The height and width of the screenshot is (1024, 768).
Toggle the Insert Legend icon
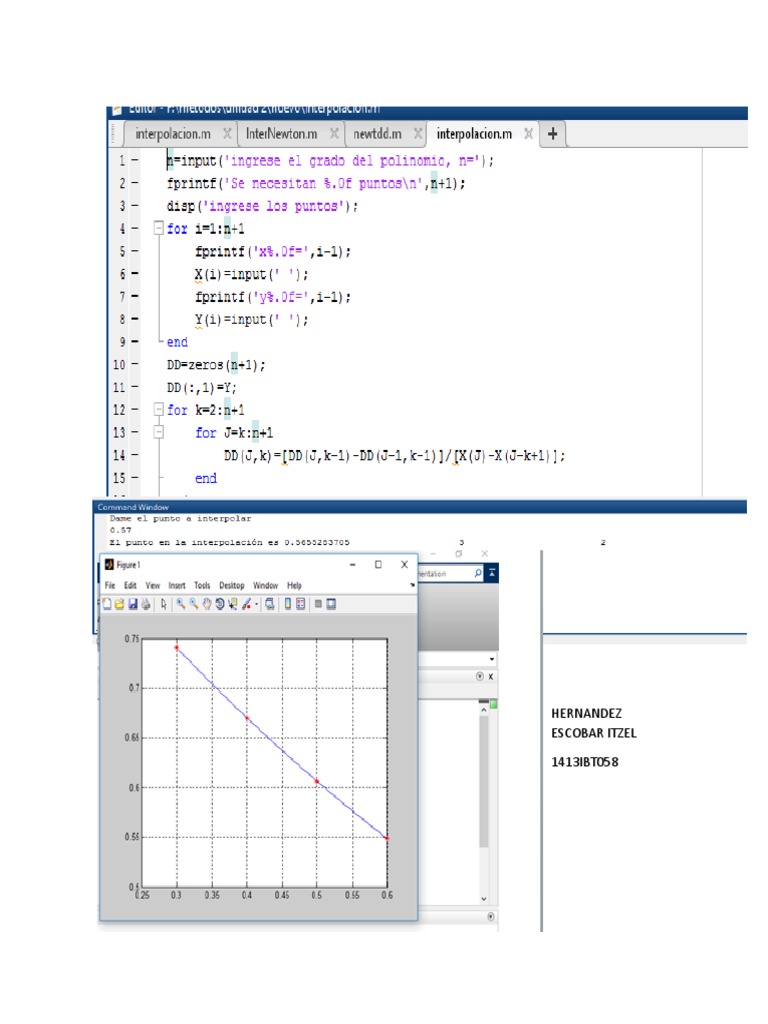(x=300, y=604)
